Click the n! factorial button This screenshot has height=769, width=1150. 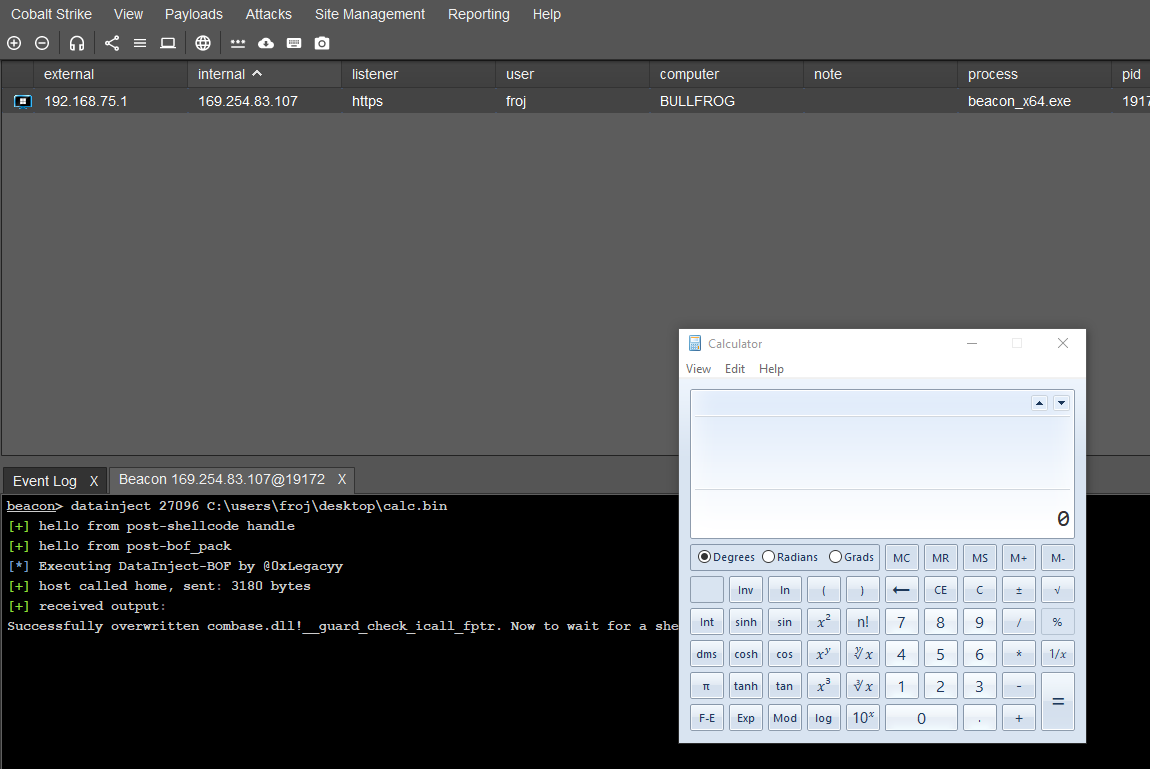862,622
